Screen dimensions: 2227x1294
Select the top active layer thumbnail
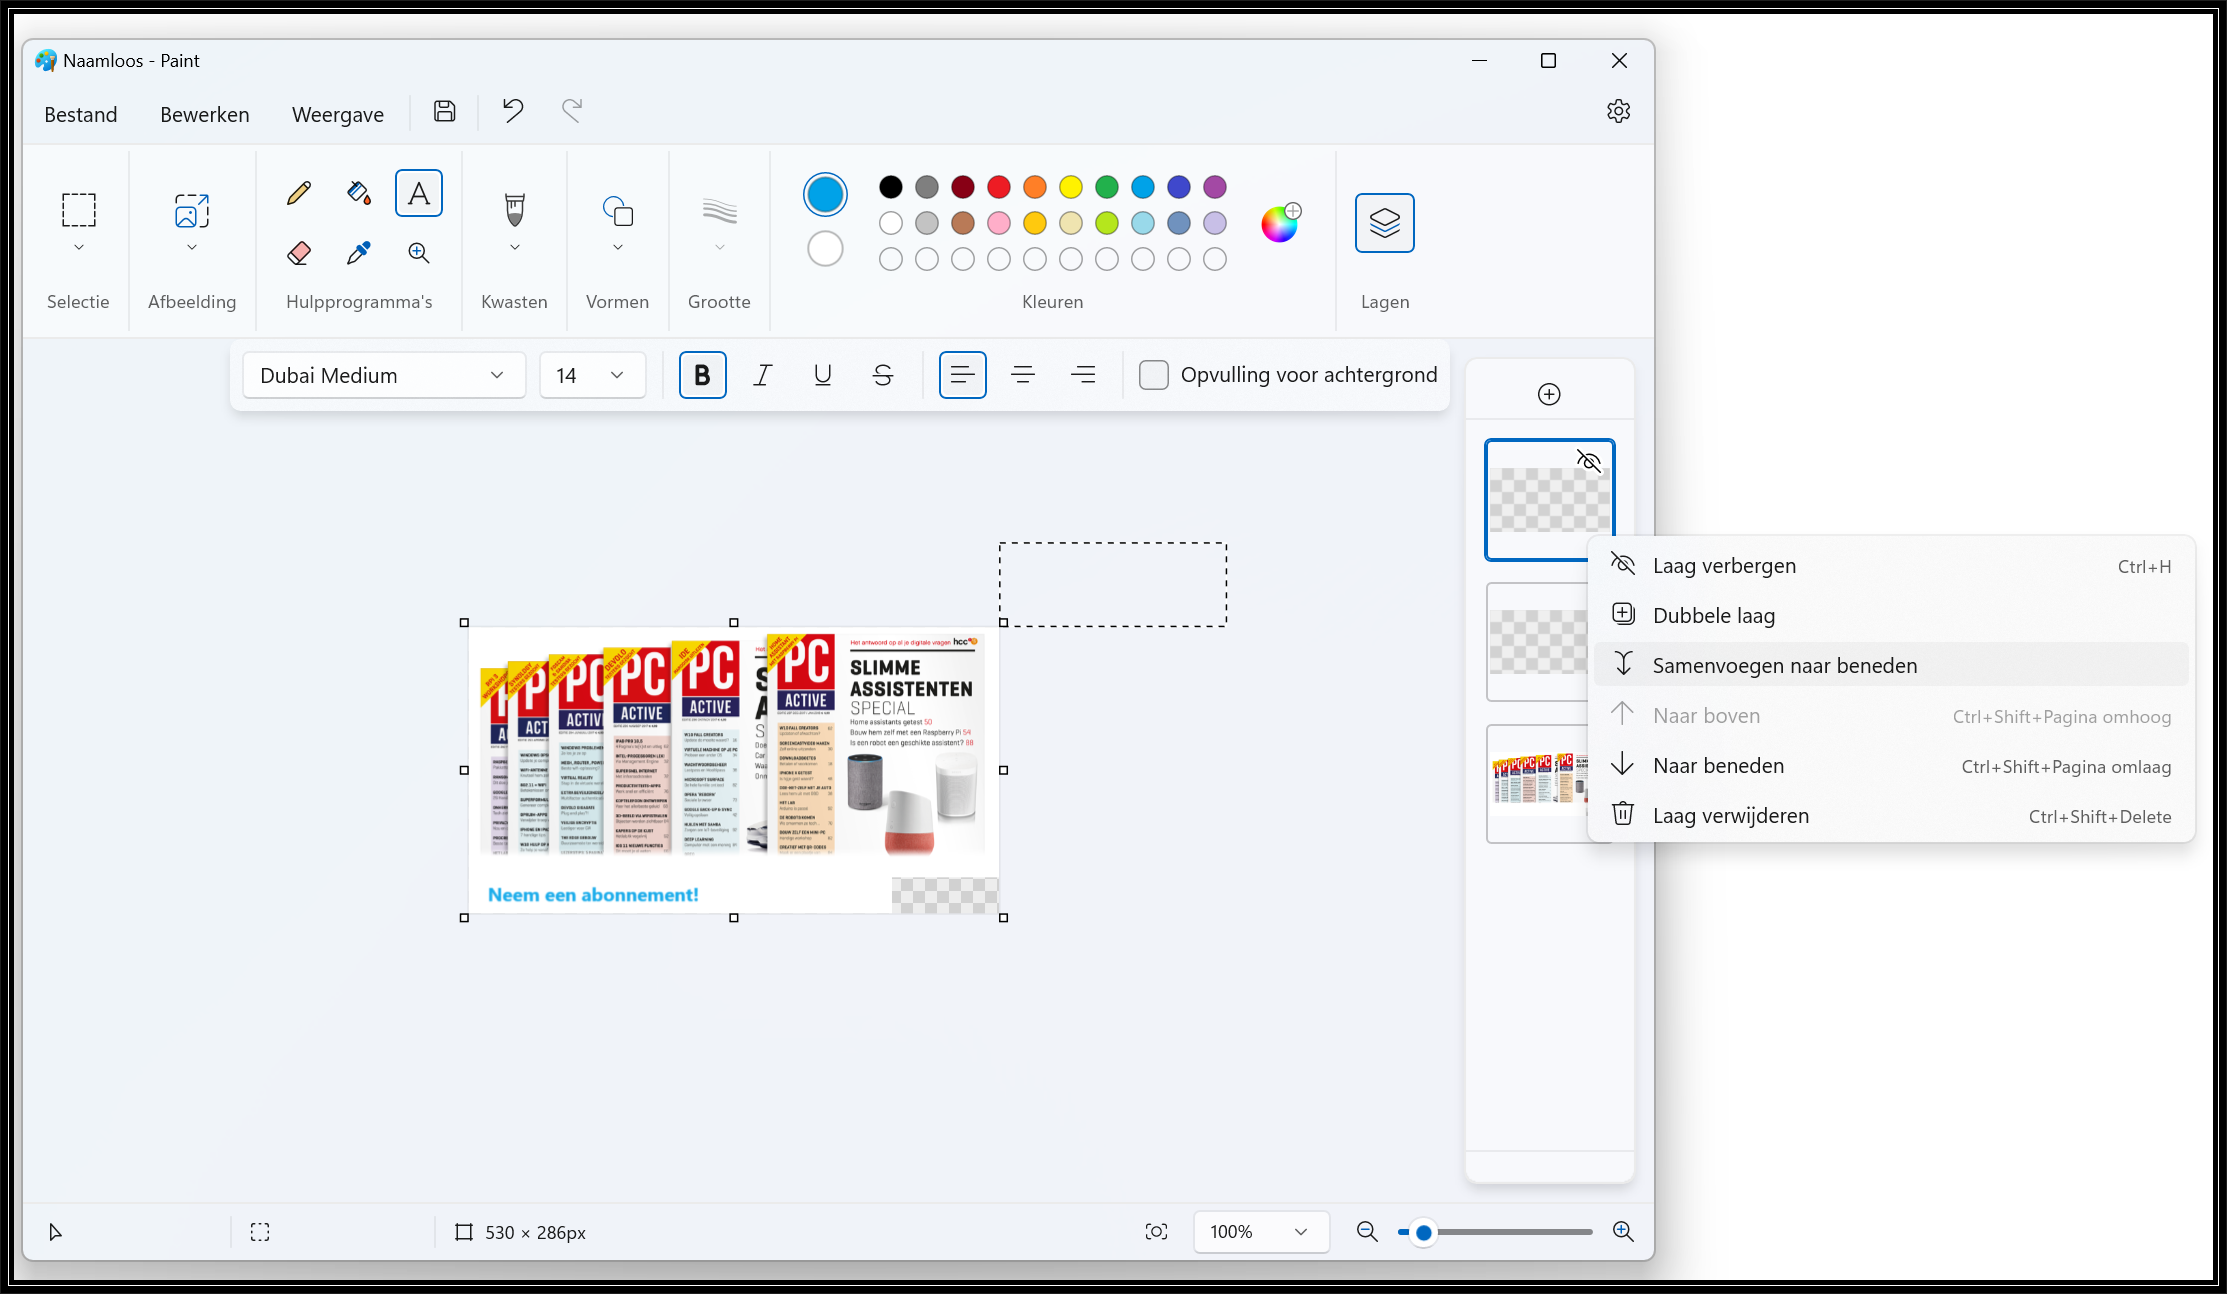(1550, 499)
